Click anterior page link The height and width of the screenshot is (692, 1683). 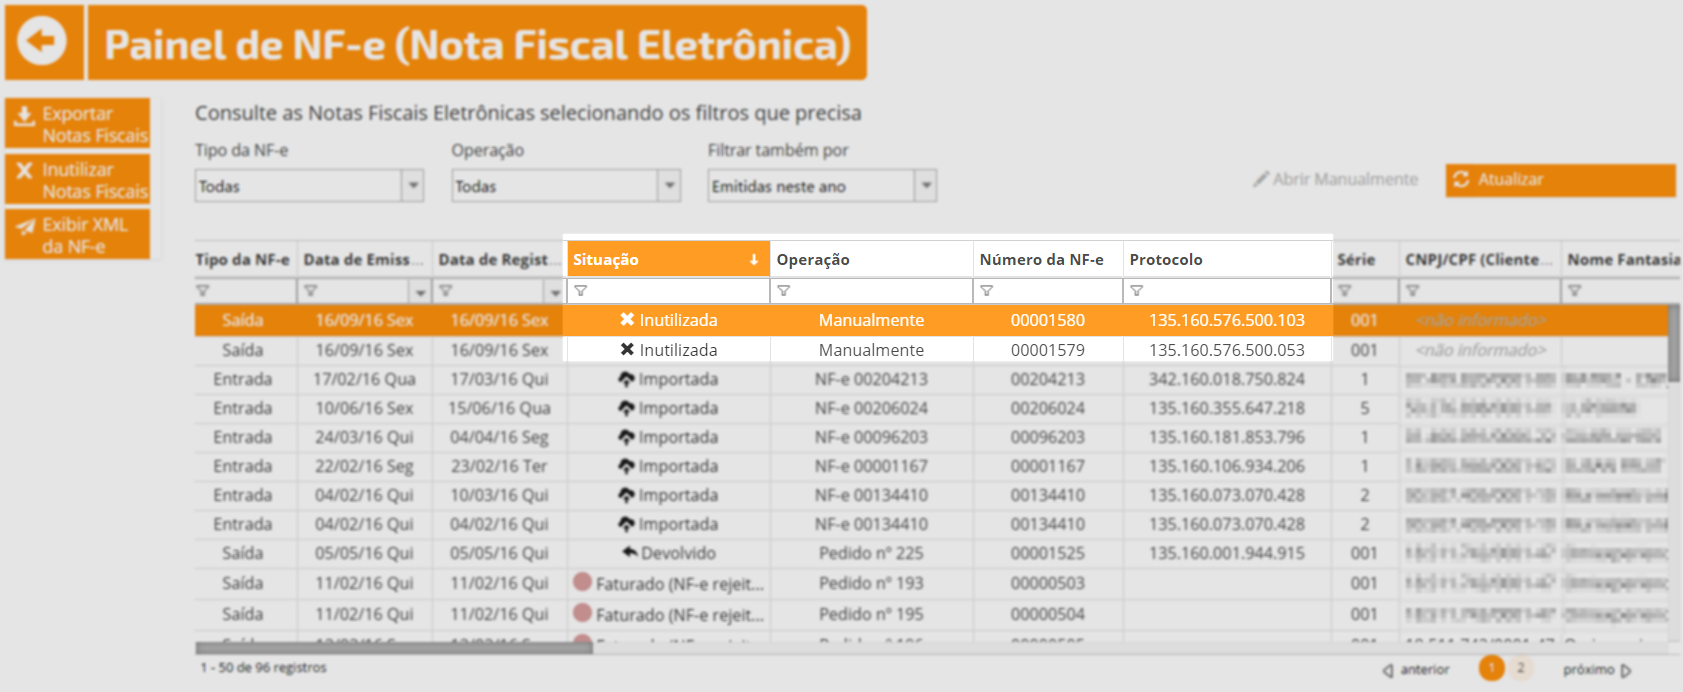(x=1416, y=670)
